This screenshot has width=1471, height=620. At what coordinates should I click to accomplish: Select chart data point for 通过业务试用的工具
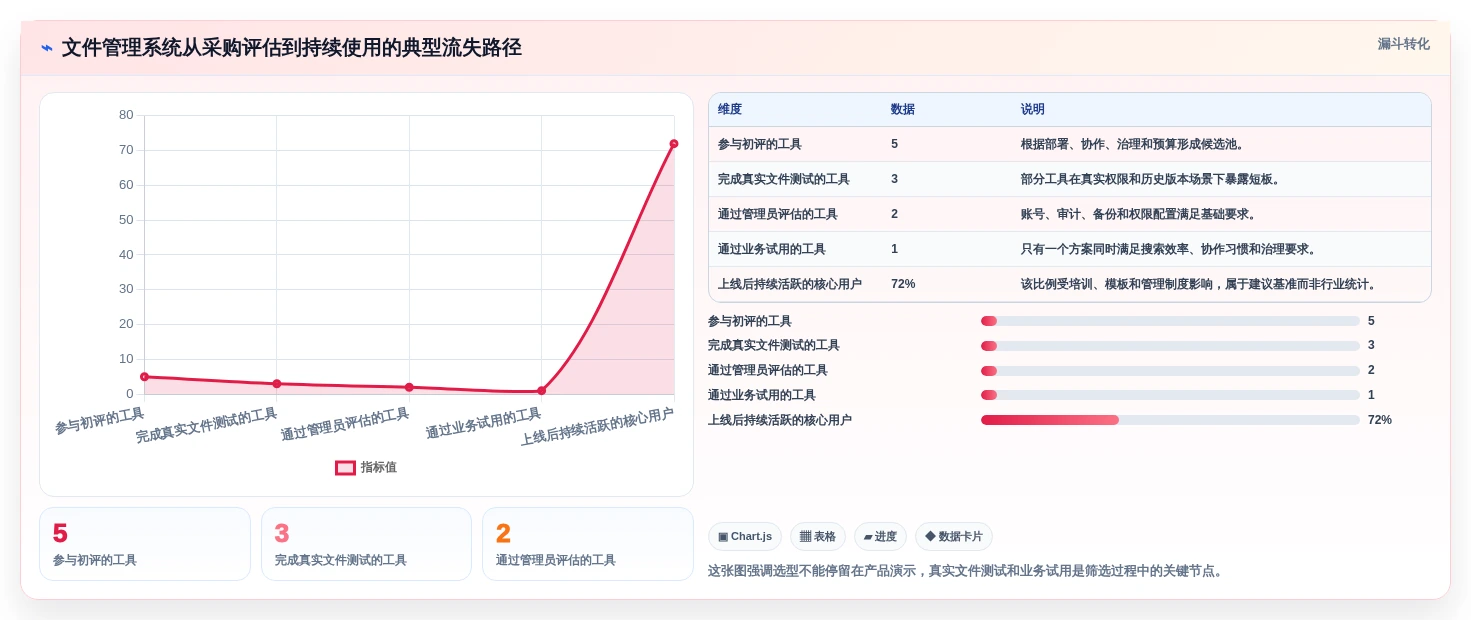pyautogui.click(x=541, y=391)
